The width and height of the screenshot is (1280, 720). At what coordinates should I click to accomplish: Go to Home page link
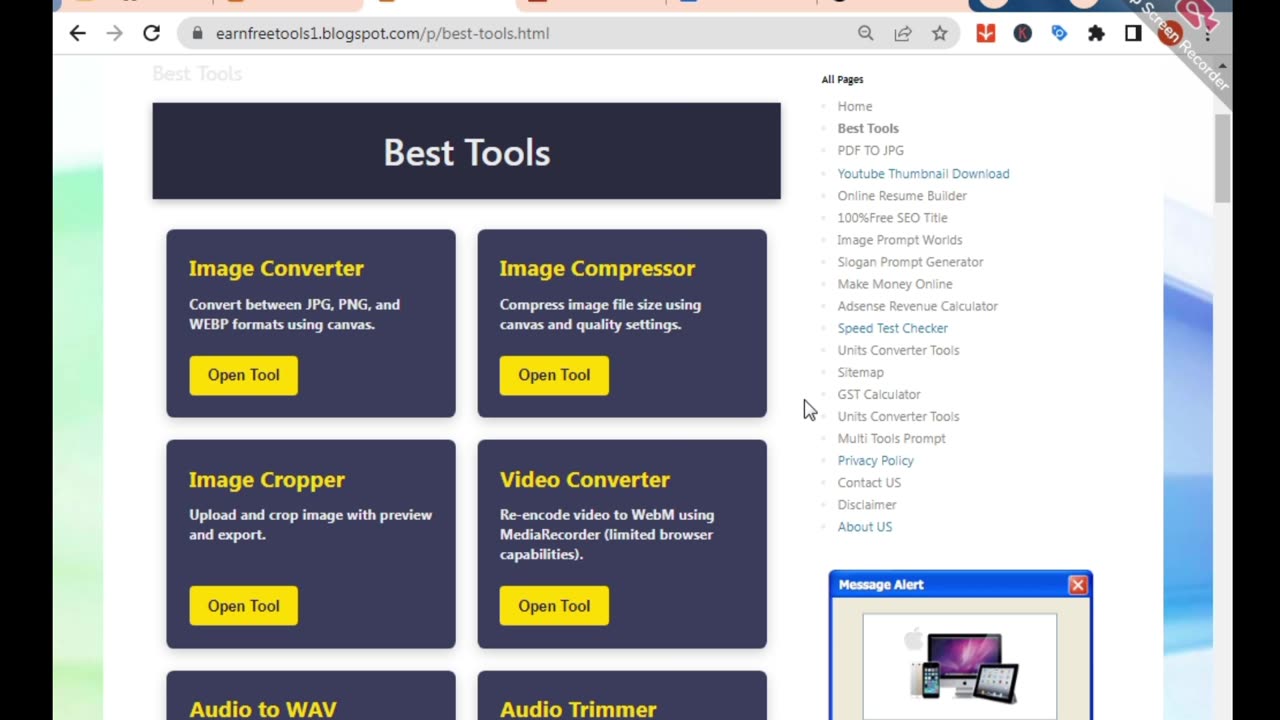pos(855,106)
